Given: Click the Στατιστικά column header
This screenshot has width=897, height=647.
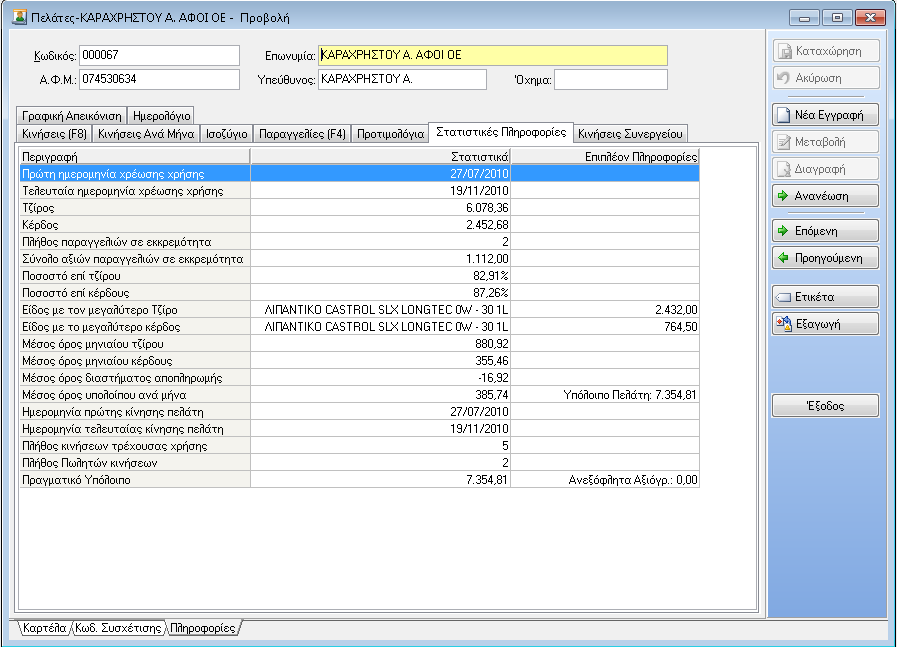Looking at the screenshot, I should (380, 157).
